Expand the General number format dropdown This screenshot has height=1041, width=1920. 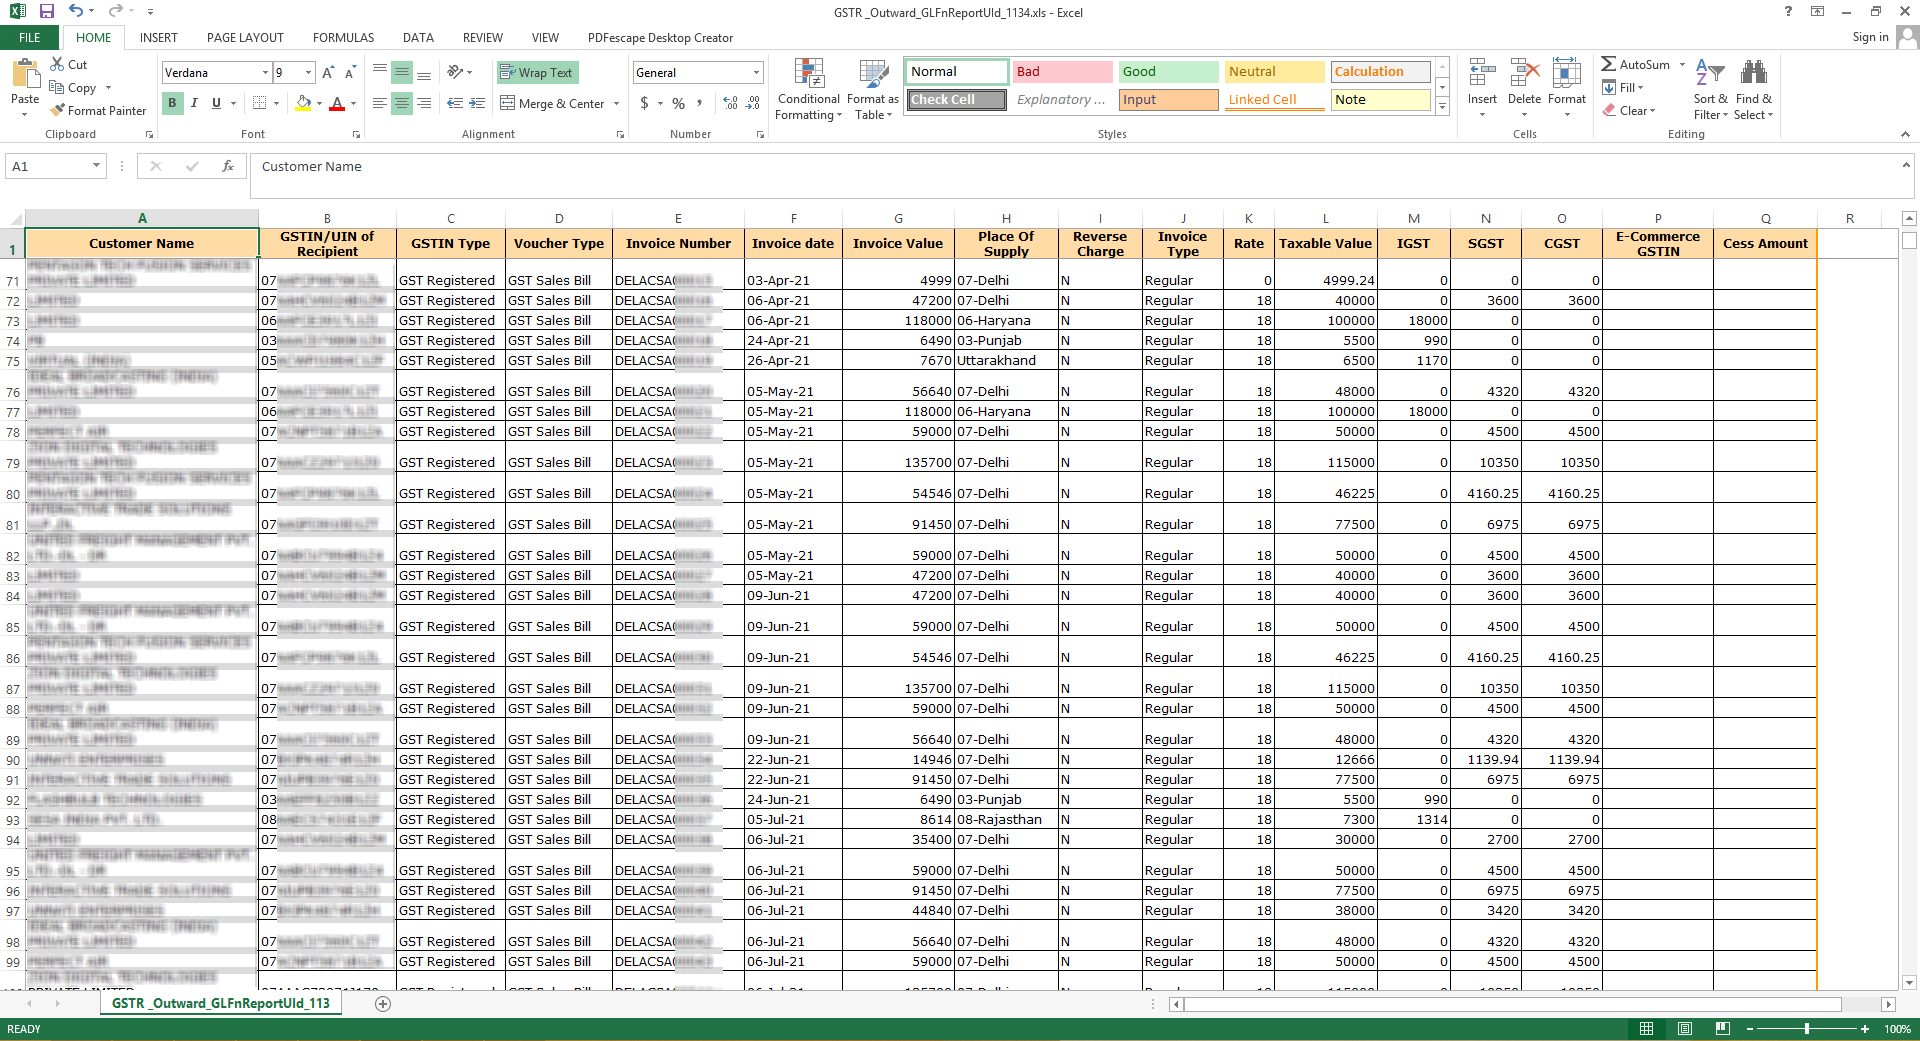click(756, 73)
